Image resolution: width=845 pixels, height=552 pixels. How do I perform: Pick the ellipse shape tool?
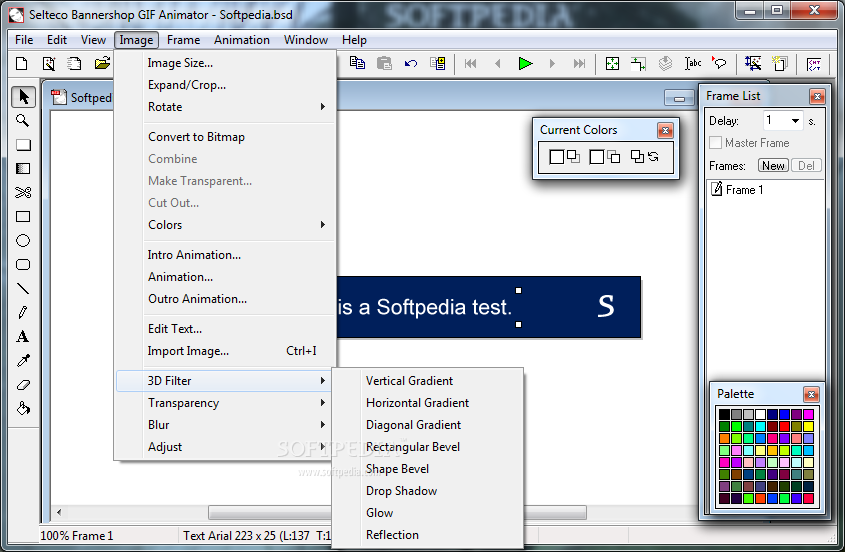click(23, 240)
